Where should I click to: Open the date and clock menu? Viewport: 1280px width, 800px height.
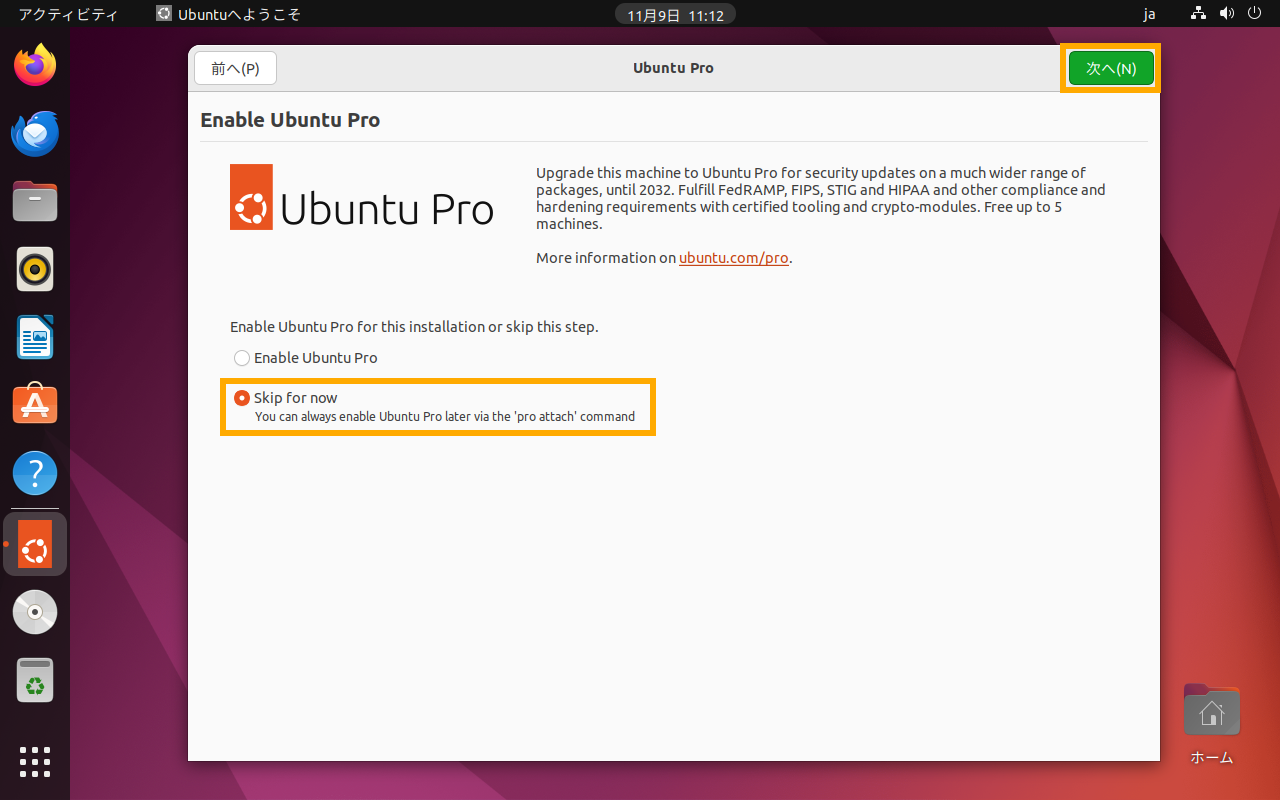[x=675, y=14]
